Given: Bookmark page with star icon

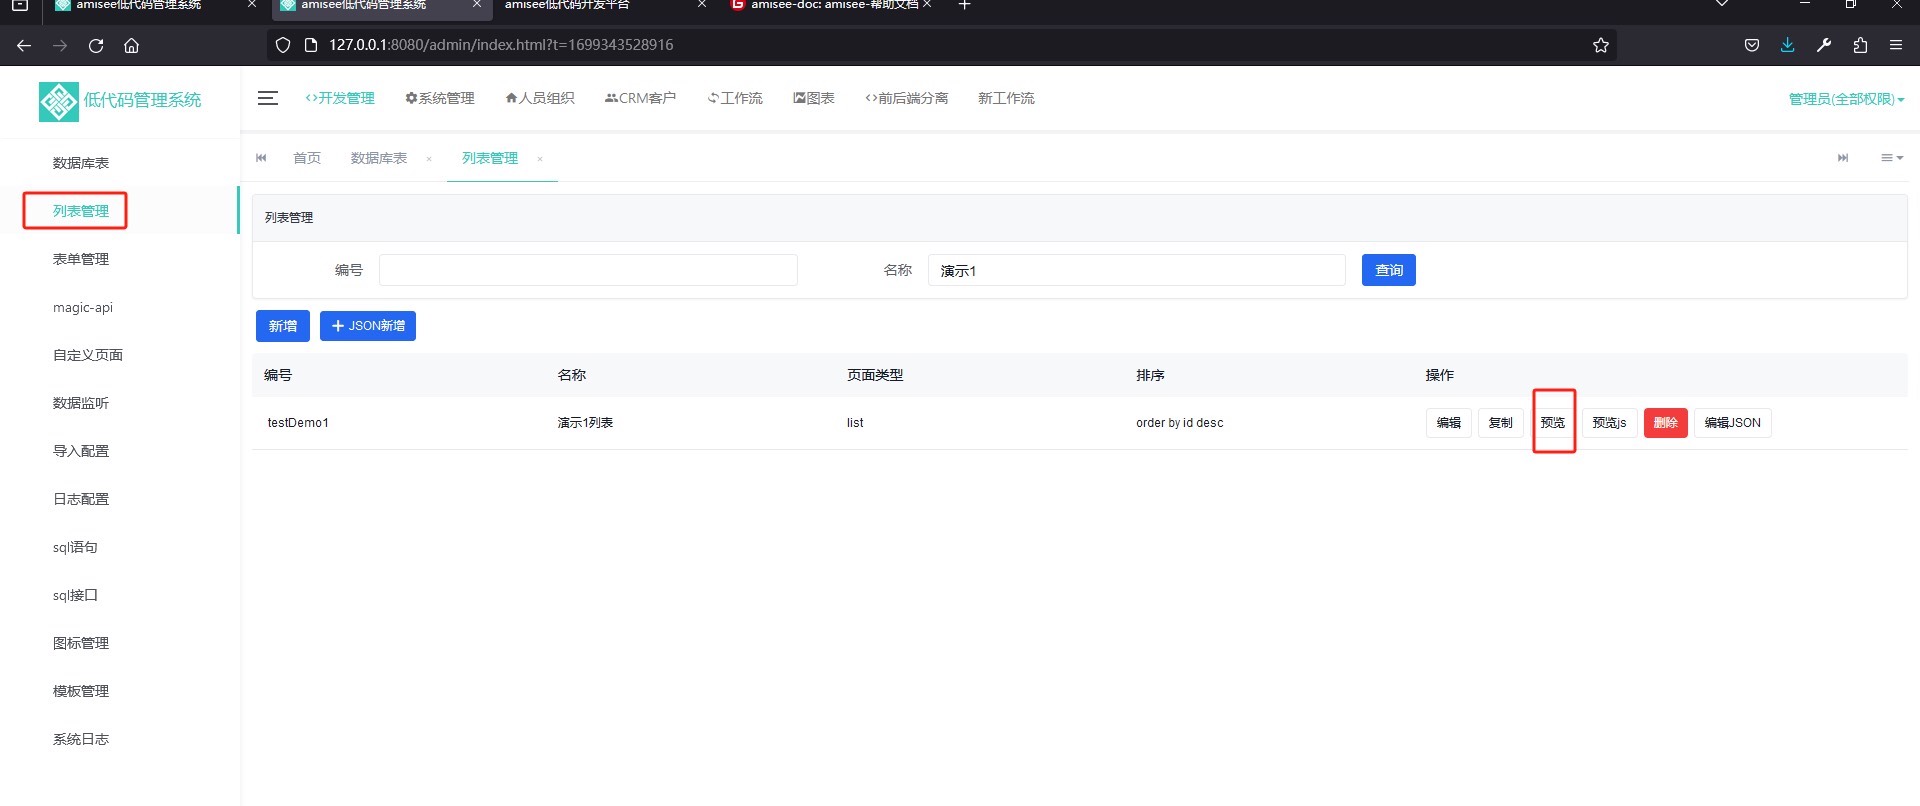Looking at the screenshot, I should tap(1600, 45).
